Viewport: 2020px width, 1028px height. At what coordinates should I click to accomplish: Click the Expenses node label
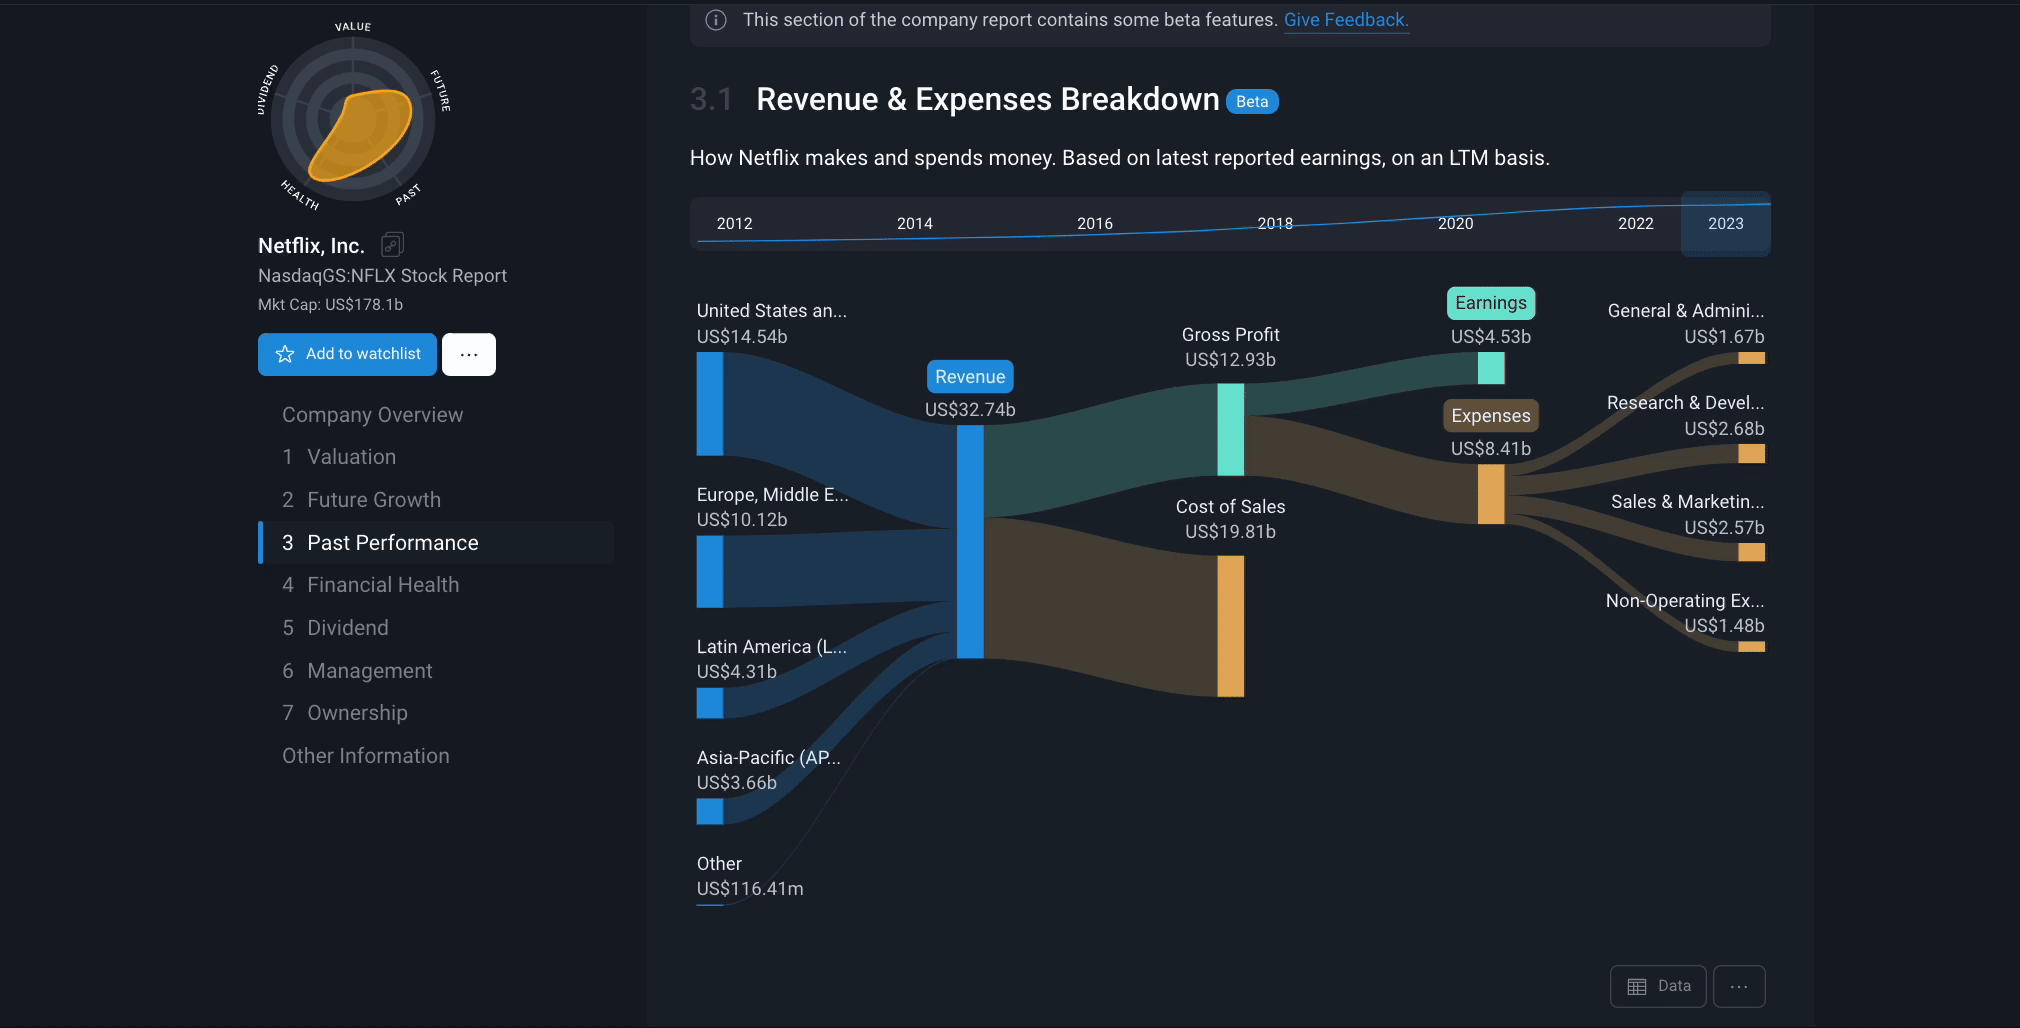click(x=1491, y=416)
